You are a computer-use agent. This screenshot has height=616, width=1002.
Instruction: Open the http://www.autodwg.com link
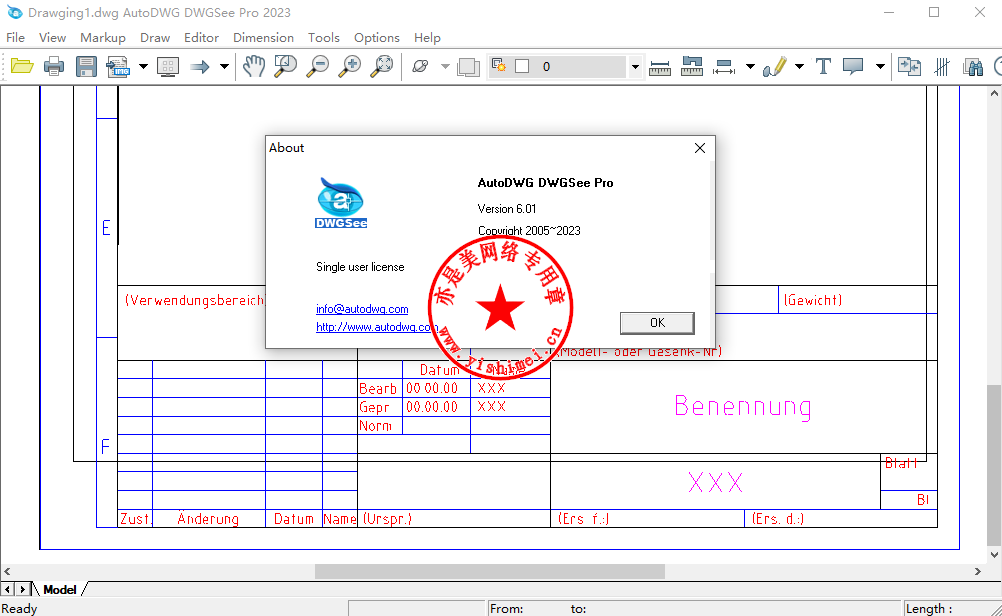click(376, 327)
